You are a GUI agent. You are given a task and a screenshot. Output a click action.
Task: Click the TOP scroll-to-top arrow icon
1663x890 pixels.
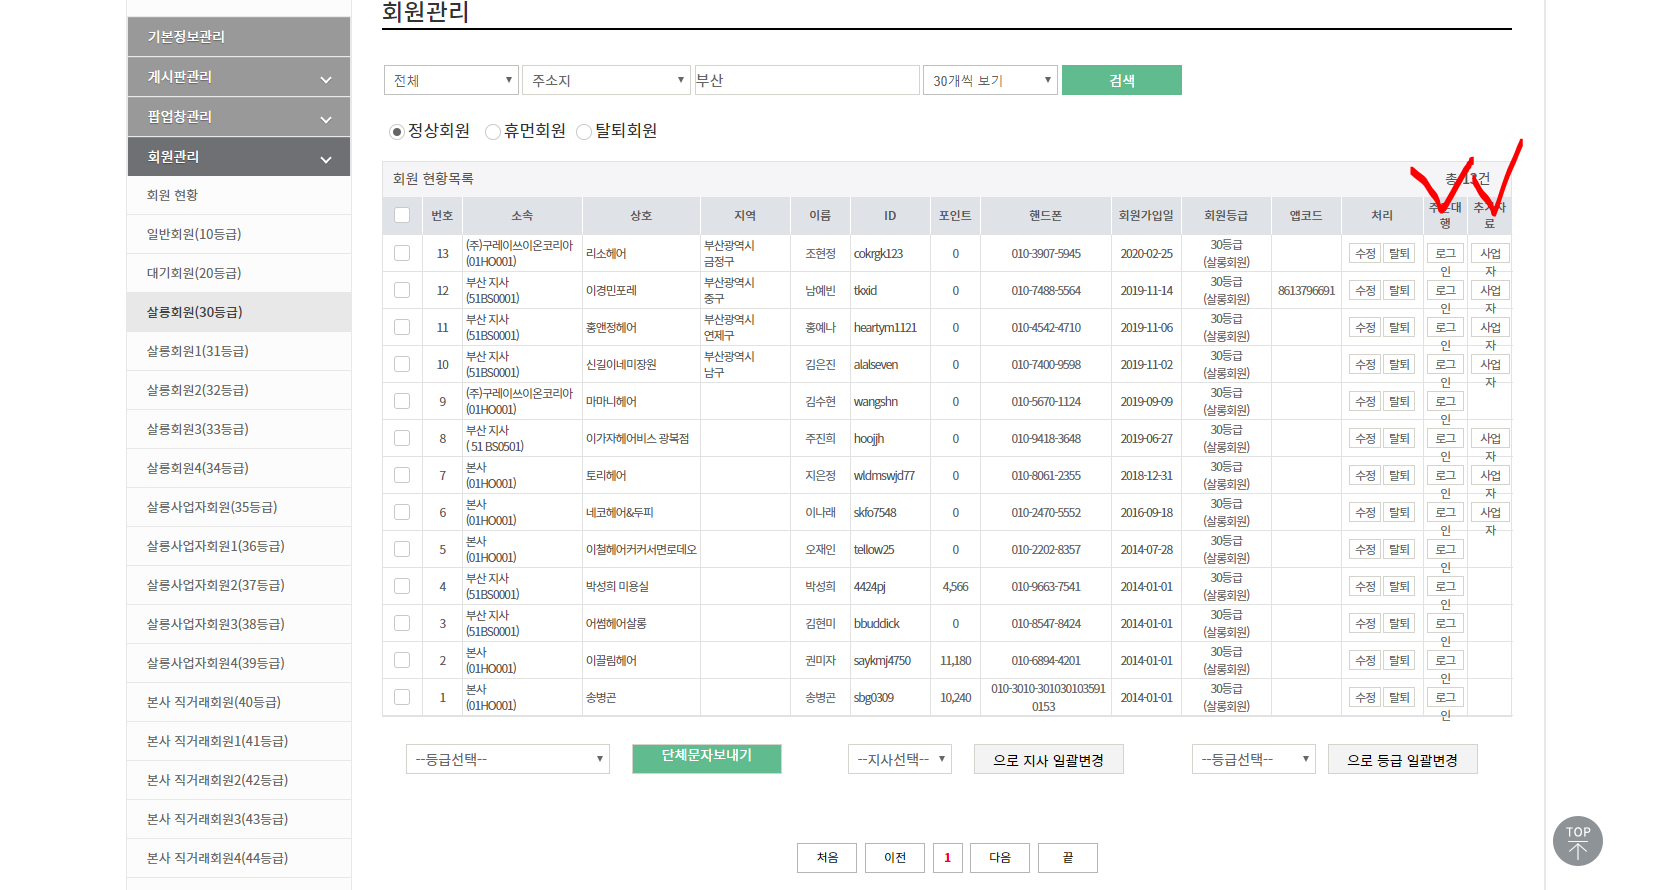(1577, 841)
